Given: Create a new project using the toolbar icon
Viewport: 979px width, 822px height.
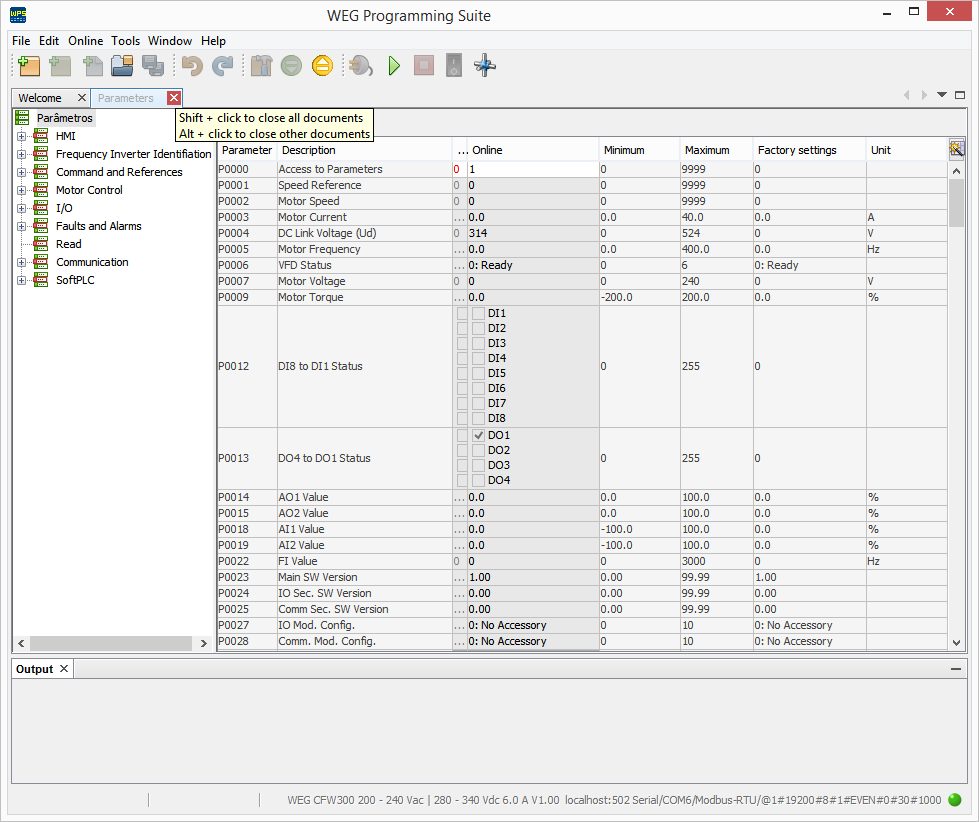Looking at the screenshot, I should (x=28, y=65).
